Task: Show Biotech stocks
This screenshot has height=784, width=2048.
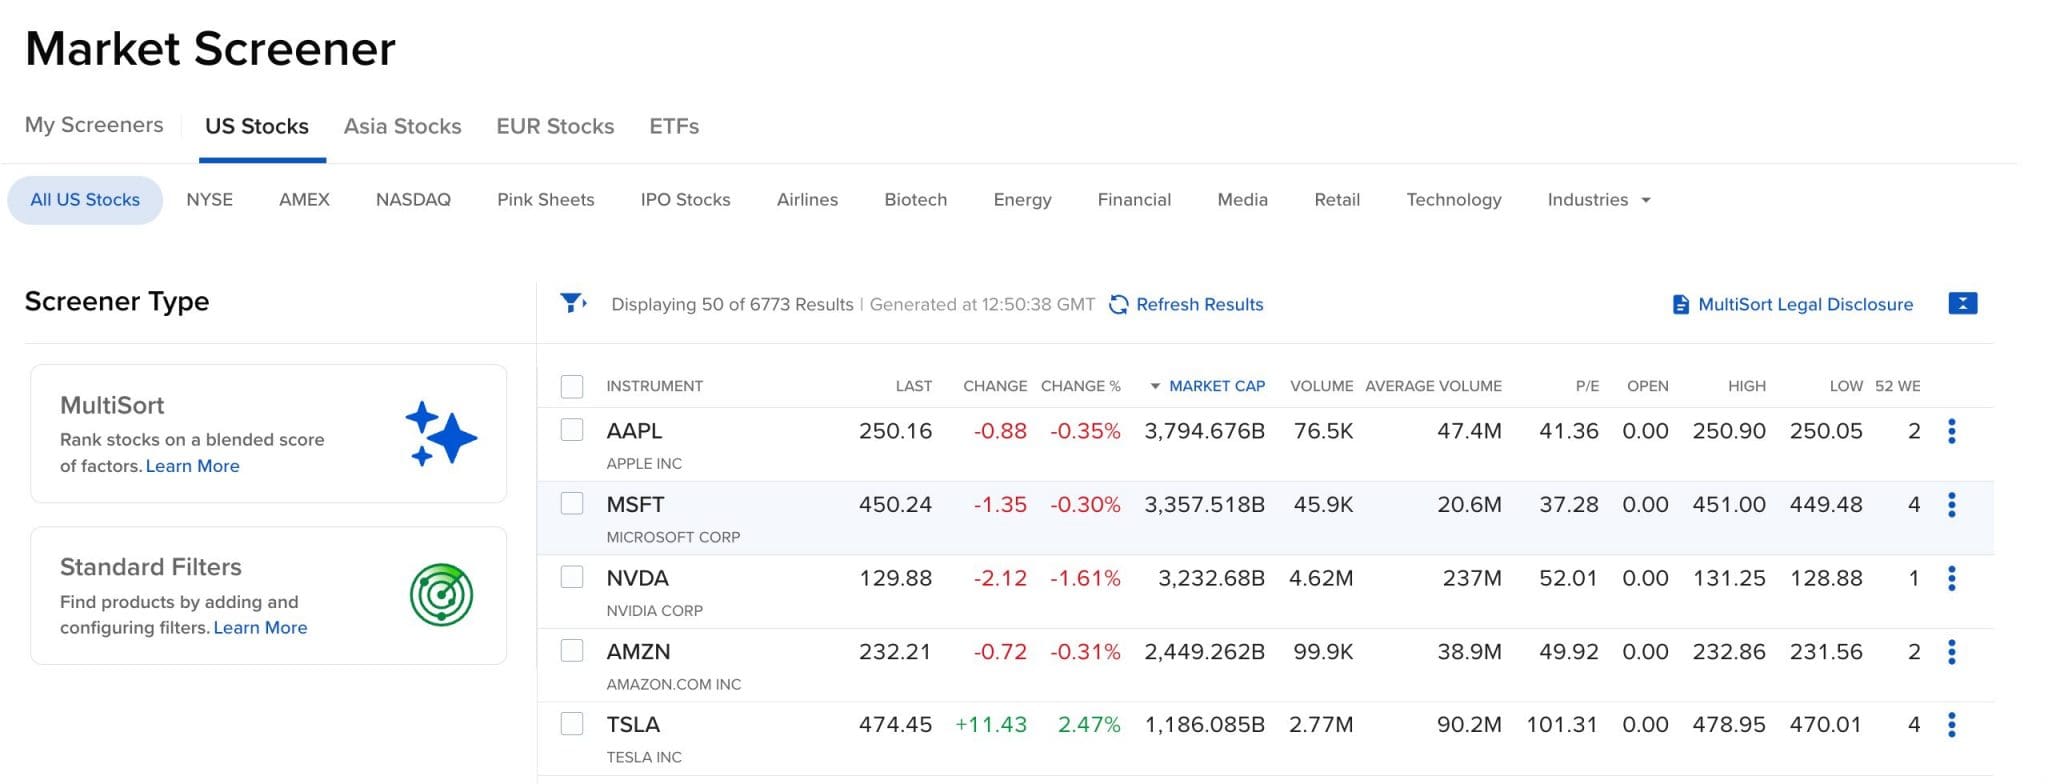Action: [915, 200]
